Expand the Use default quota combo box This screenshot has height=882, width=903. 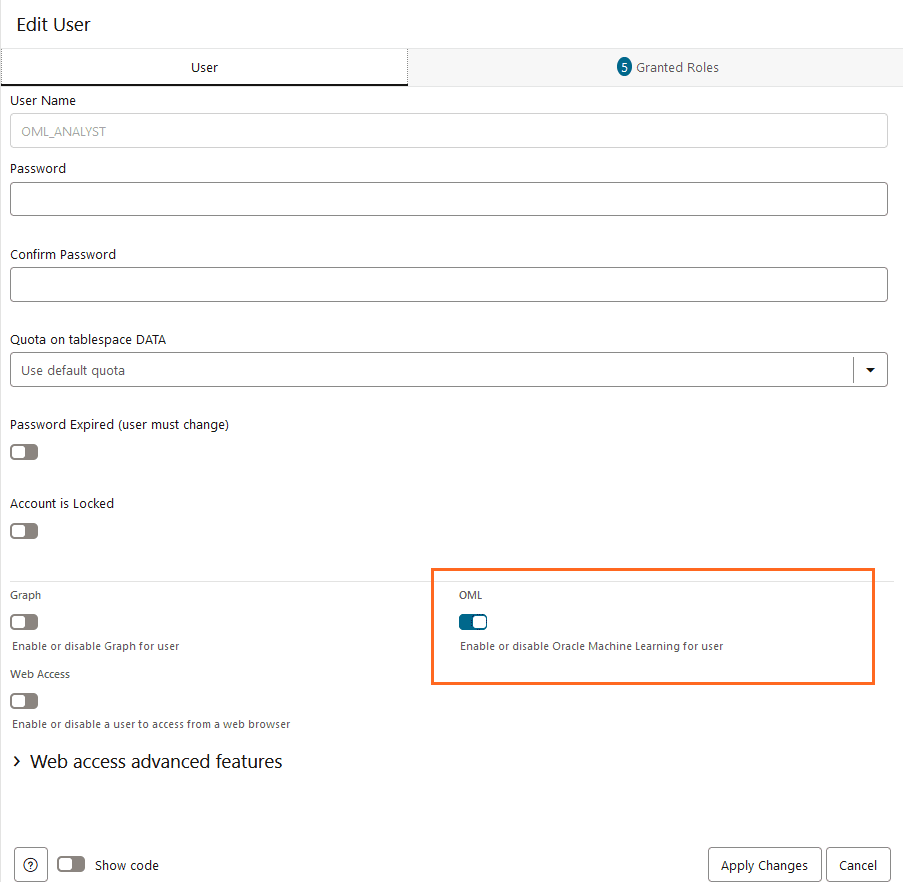tap(440, 369)
